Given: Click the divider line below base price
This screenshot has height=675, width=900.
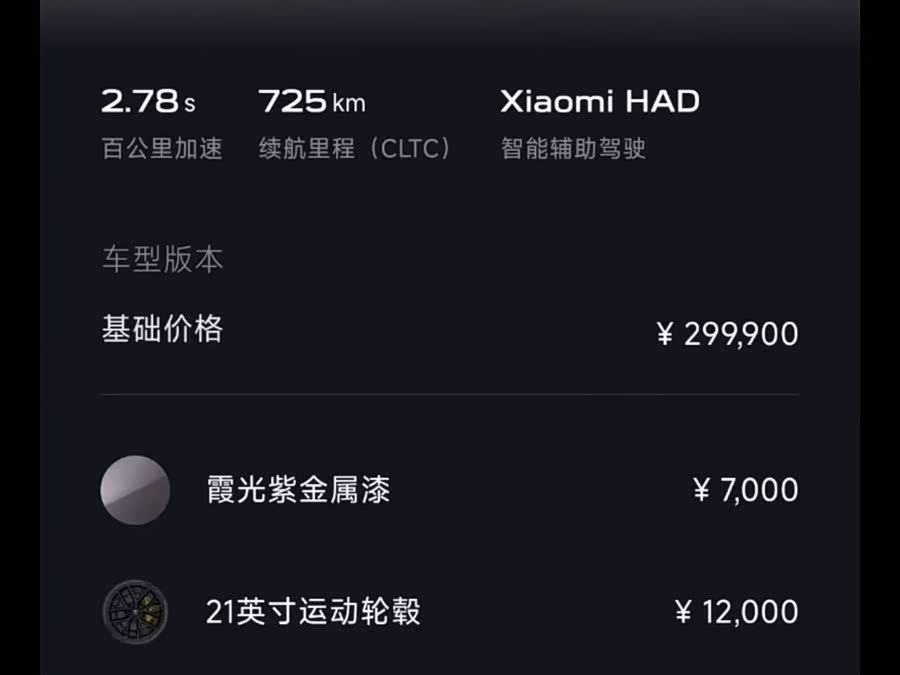Looking at the screenshot, I should coord(450,394).
